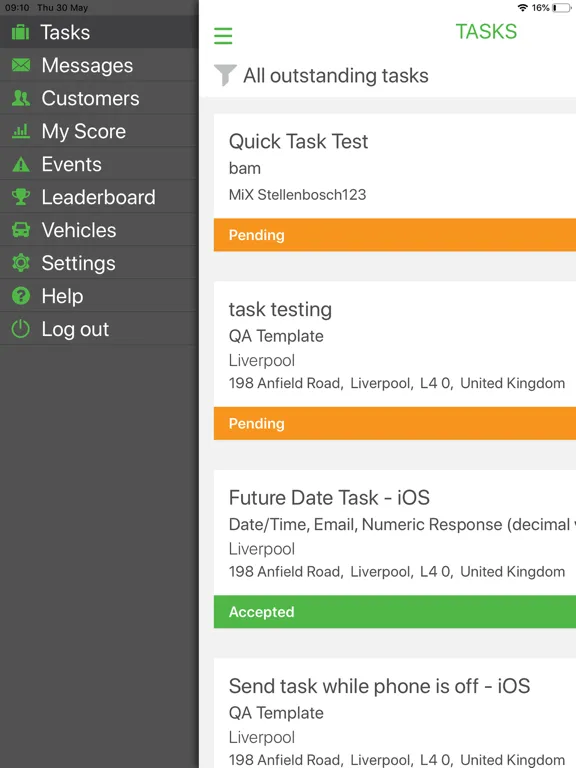Click the My Score bar chart icon
The height and width of the screenshot is (768, 576).
click(21, 131)
